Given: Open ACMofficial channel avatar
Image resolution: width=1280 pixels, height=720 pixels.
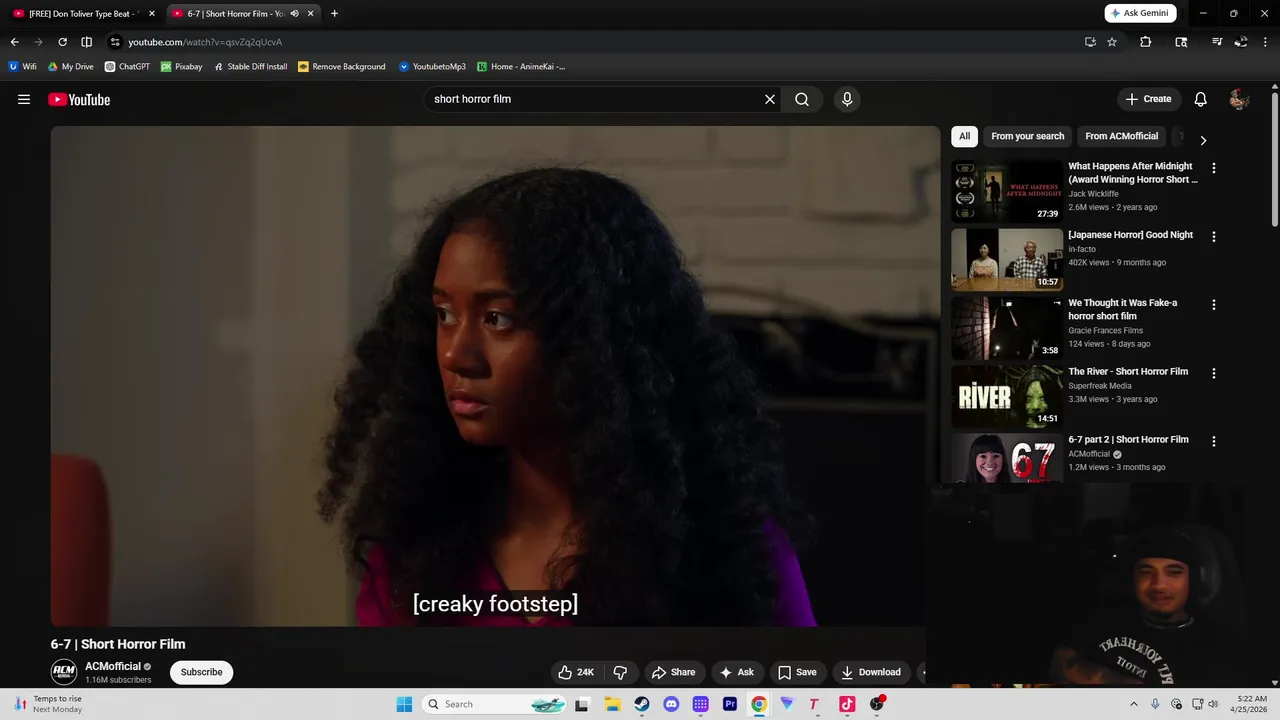Looking at the screenshot, I should tap(64, 672).
